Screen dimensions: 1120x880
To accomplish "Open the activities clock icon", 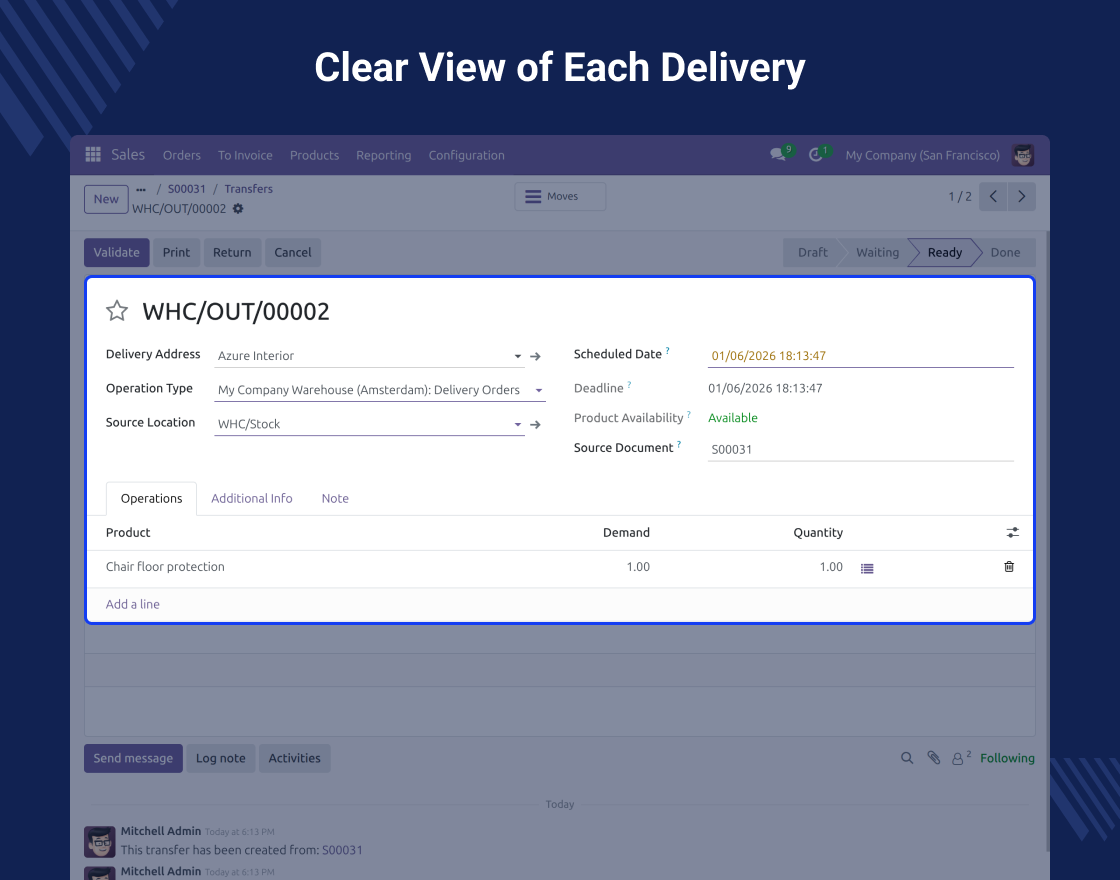I will [x=815, y=154].
